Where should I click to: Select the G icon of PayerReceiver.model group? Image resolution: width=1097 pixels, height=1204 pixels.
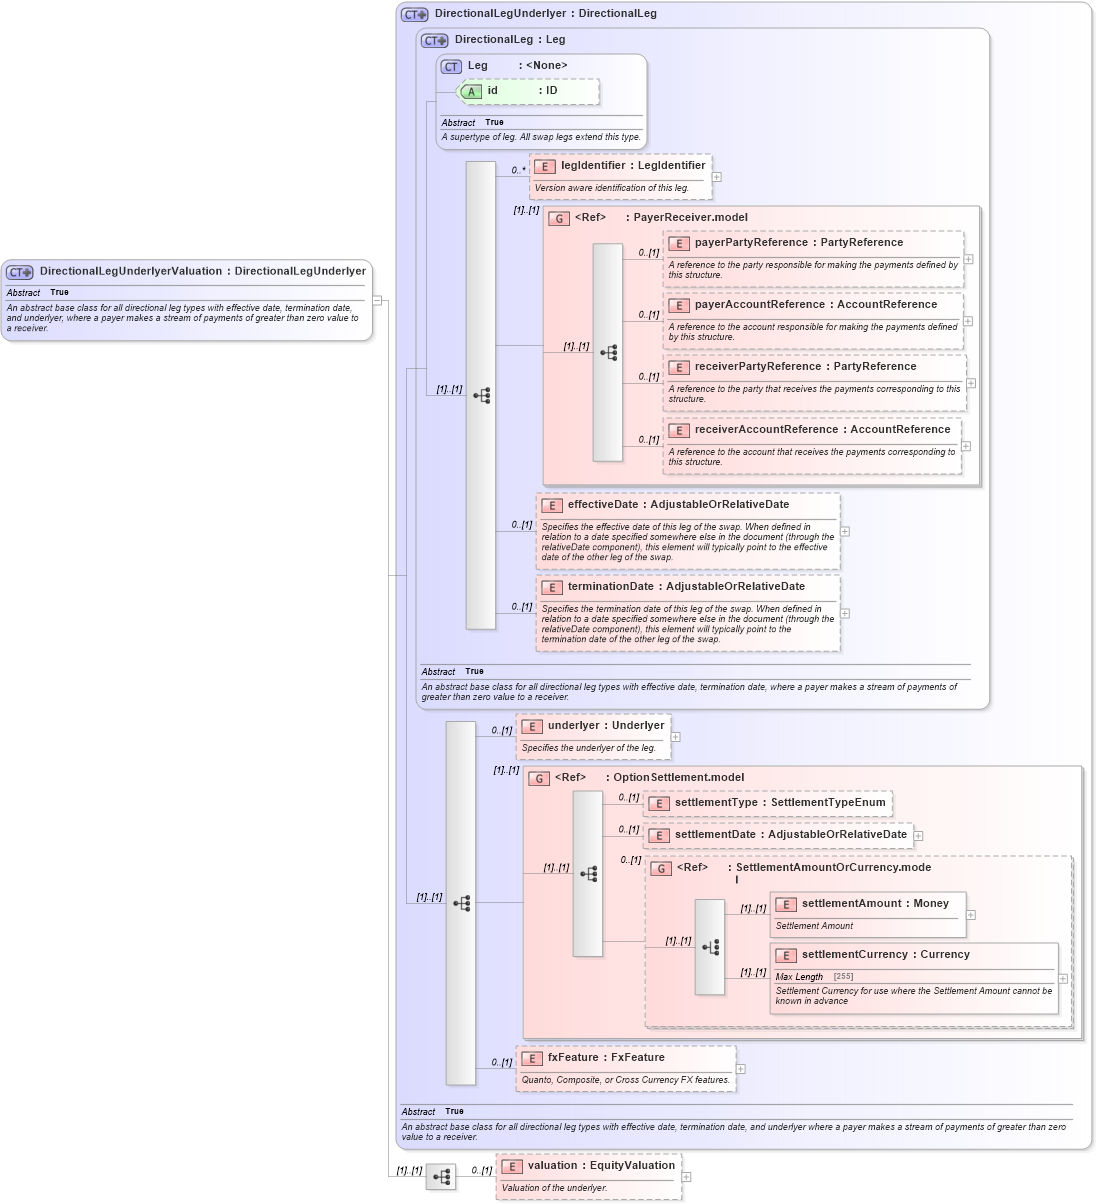(x=557, y=217)
